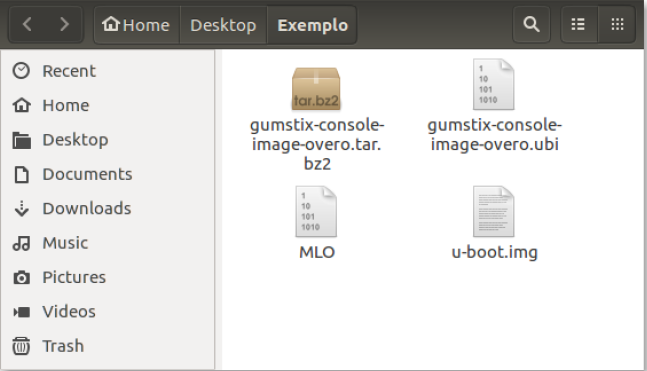Open the search magnifier button
This screenshot has width=647, height=371.
tap(531, 24)
